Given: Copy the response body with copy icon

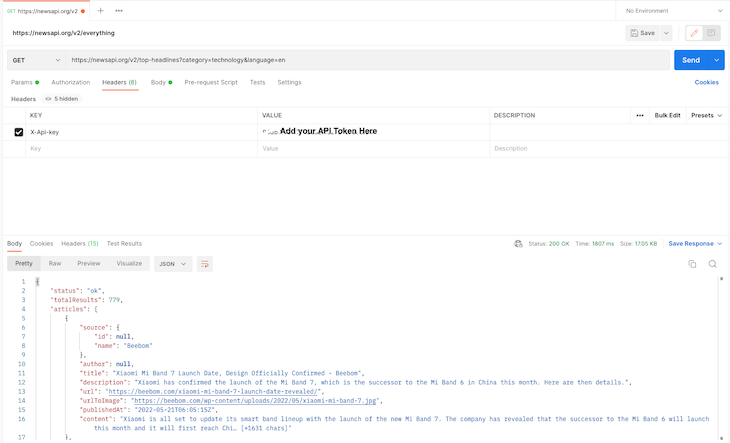Looking at the screenshot, I should pos(692,264).
